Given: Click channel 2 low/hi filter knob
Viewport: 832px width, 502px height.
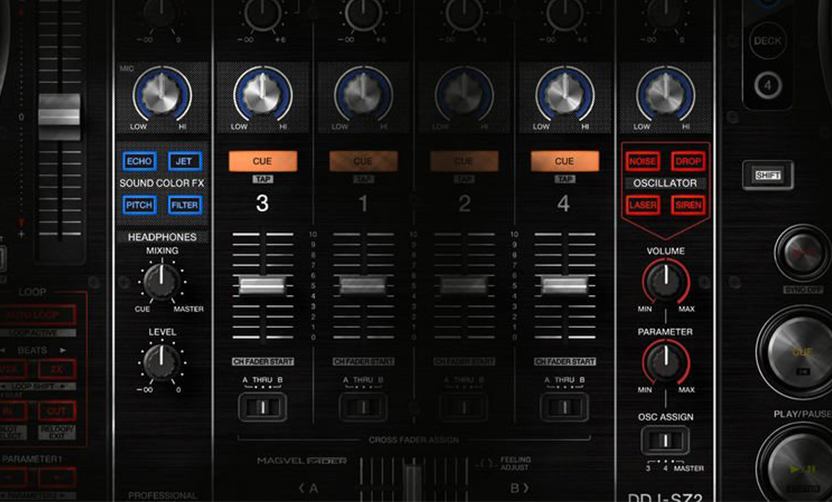Looking at the screenshot, I should click(464, 94).
